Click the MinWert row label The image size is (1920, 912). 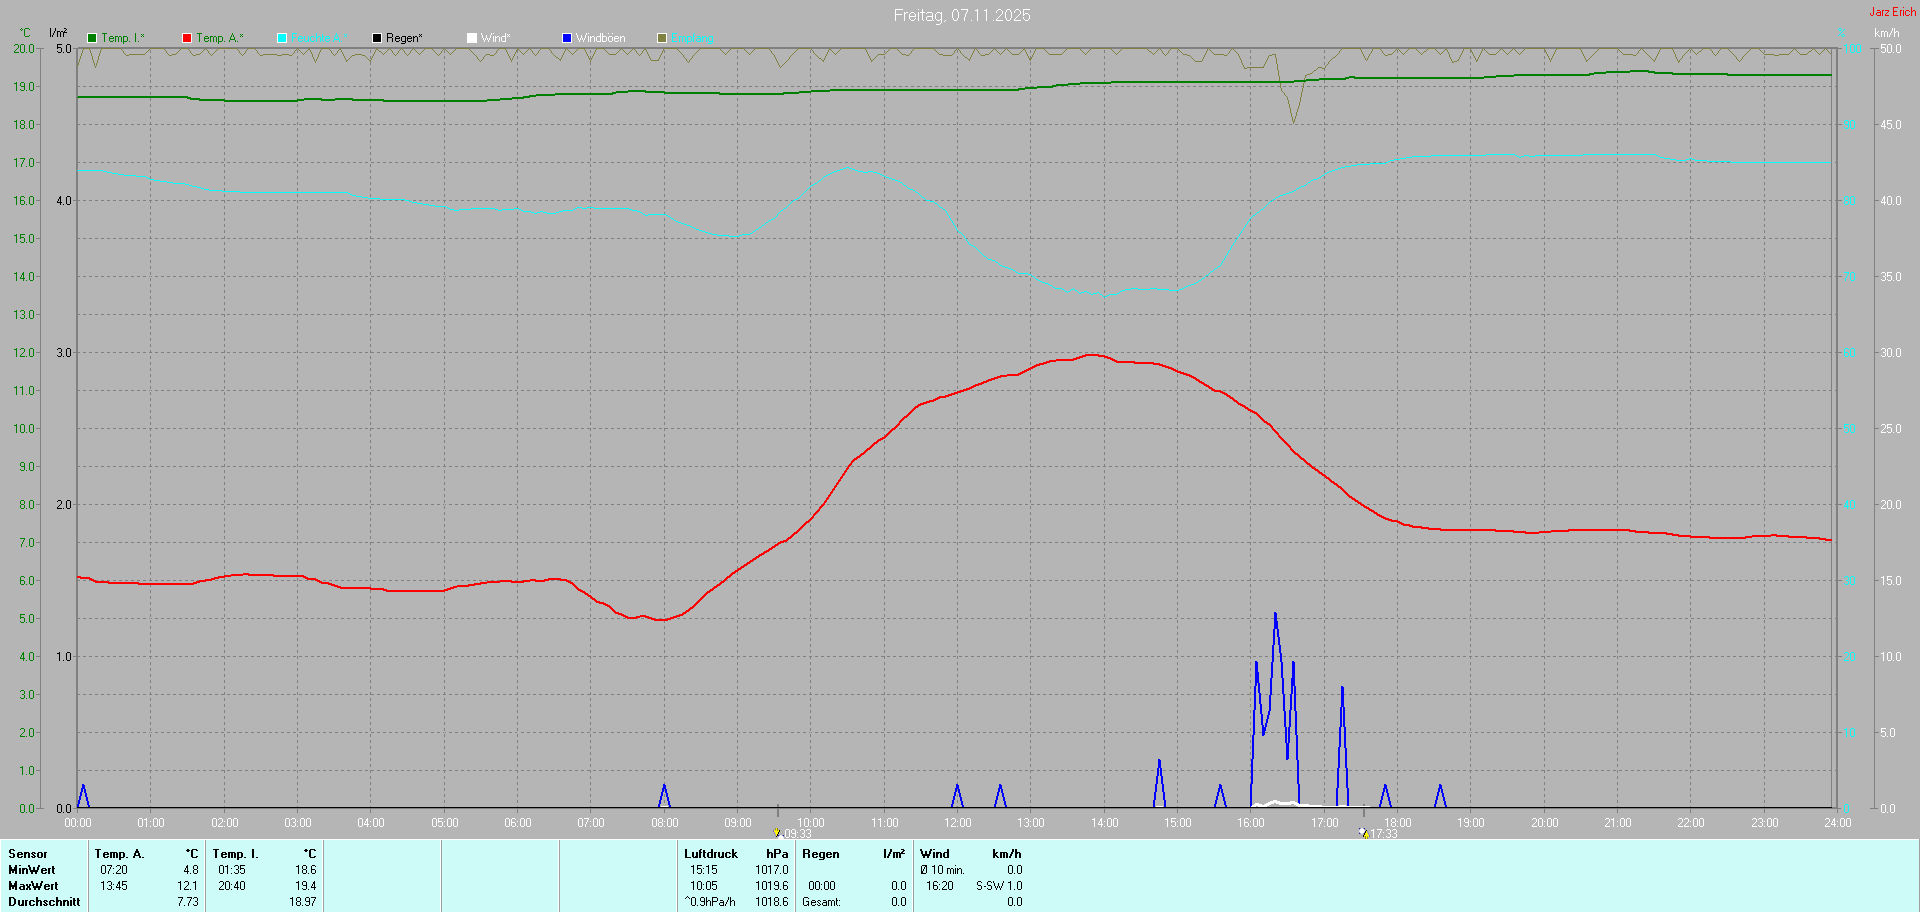tap(32, 870)
